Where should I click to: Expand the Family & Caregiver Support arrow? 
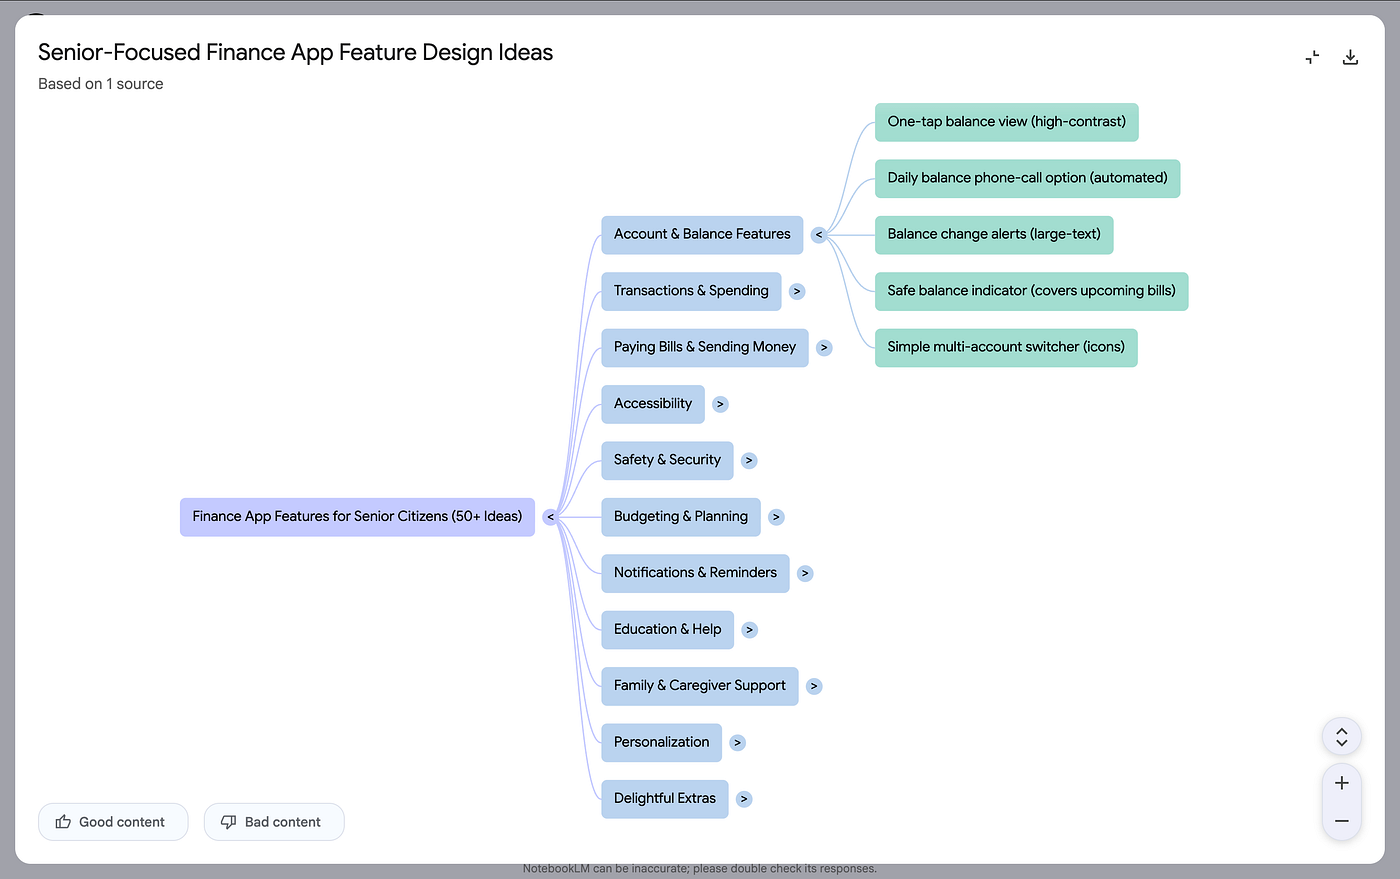tap(814, 686)
